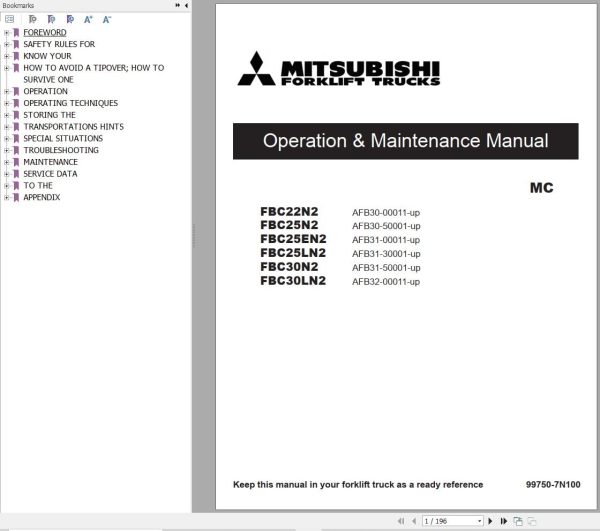
Task: Open the APPENDIX bookmark
Action: point(42,197)
